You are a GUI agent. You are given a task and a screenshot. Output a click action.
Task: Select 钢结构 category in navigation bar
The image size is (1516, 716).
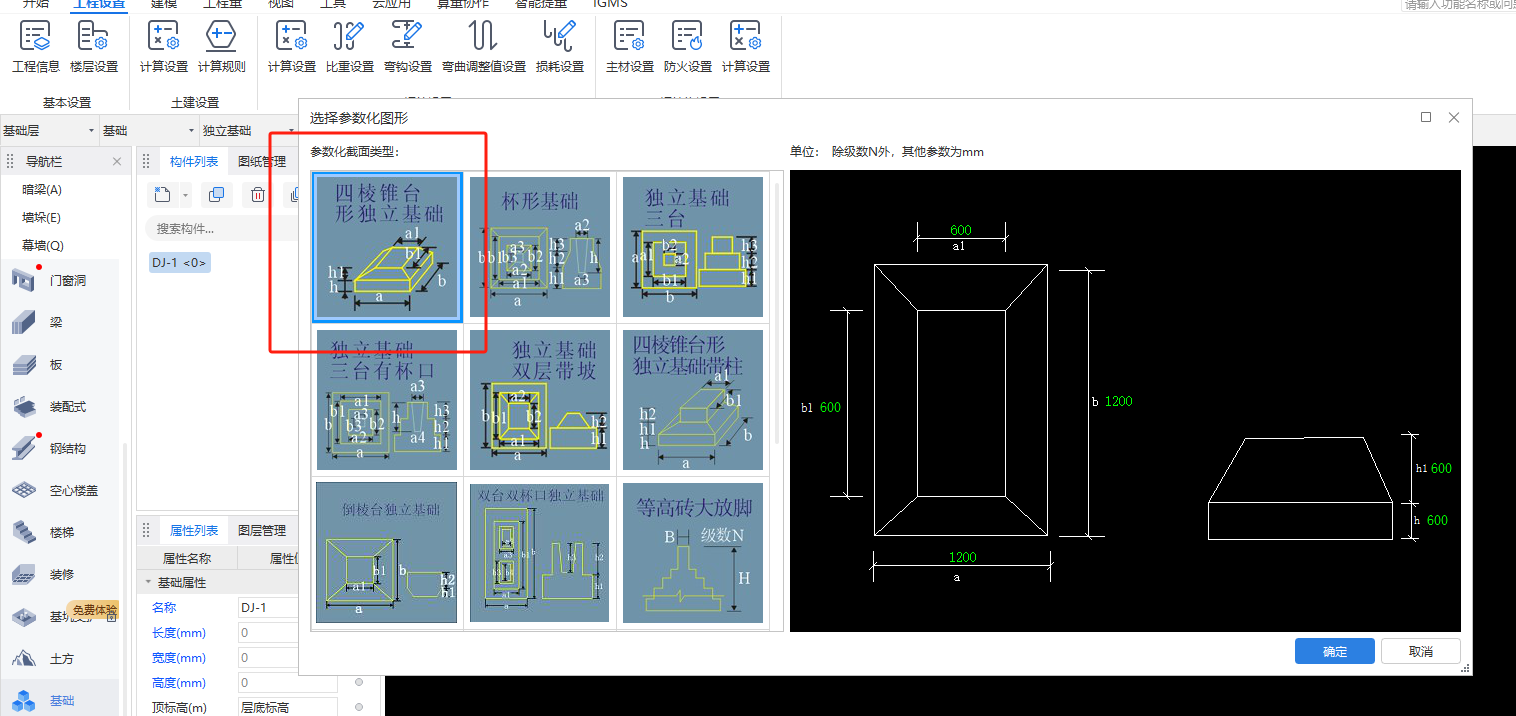pyautogui.click(x=60, y=449)
